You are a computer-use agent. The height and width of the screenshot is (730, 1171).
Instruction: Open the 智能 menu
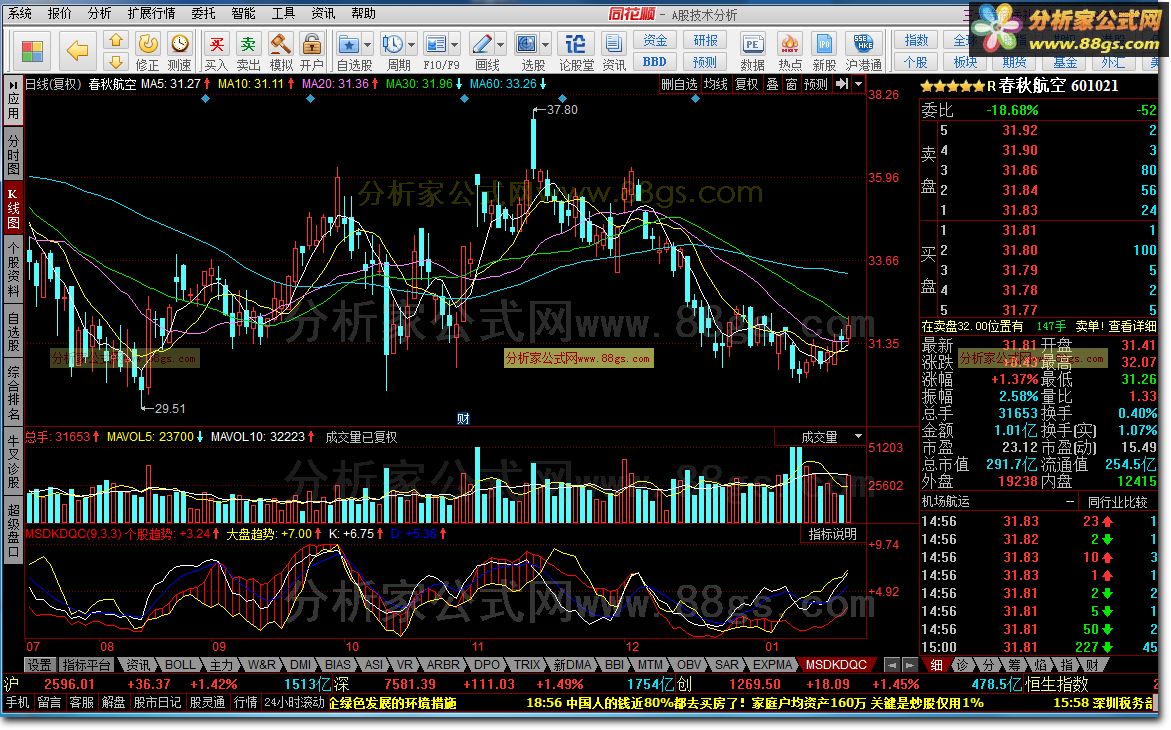[x=243, y=13]
